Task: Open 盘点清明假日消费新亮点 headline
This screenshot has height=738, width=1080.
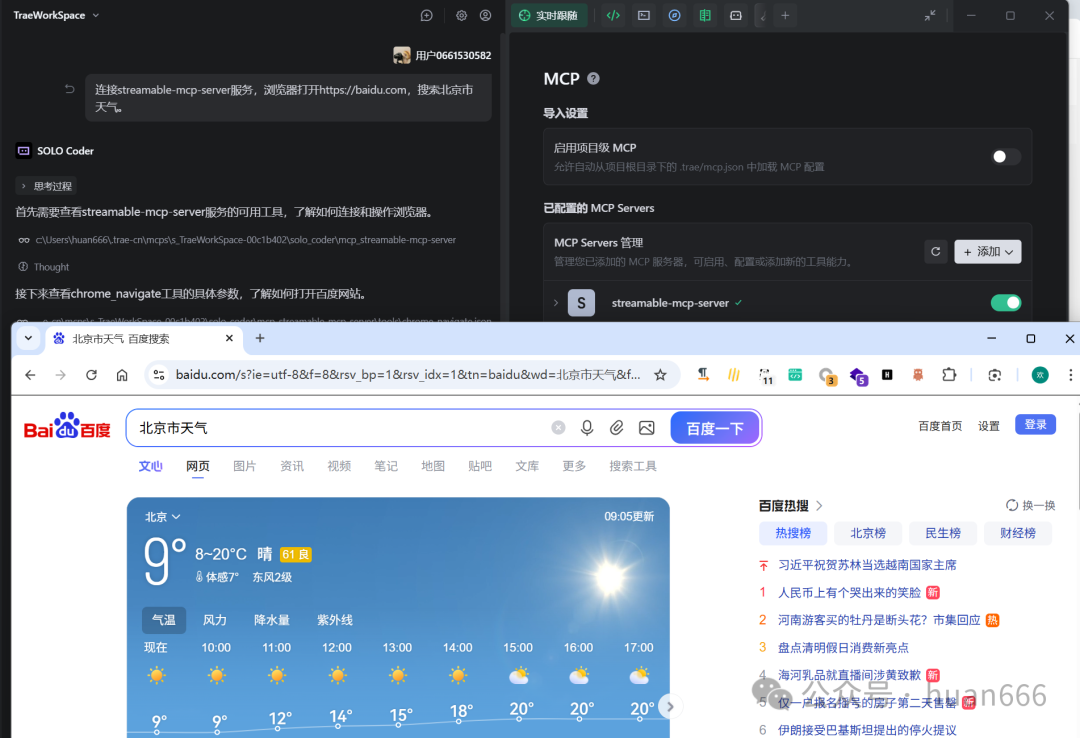Action: coord(843,648)
